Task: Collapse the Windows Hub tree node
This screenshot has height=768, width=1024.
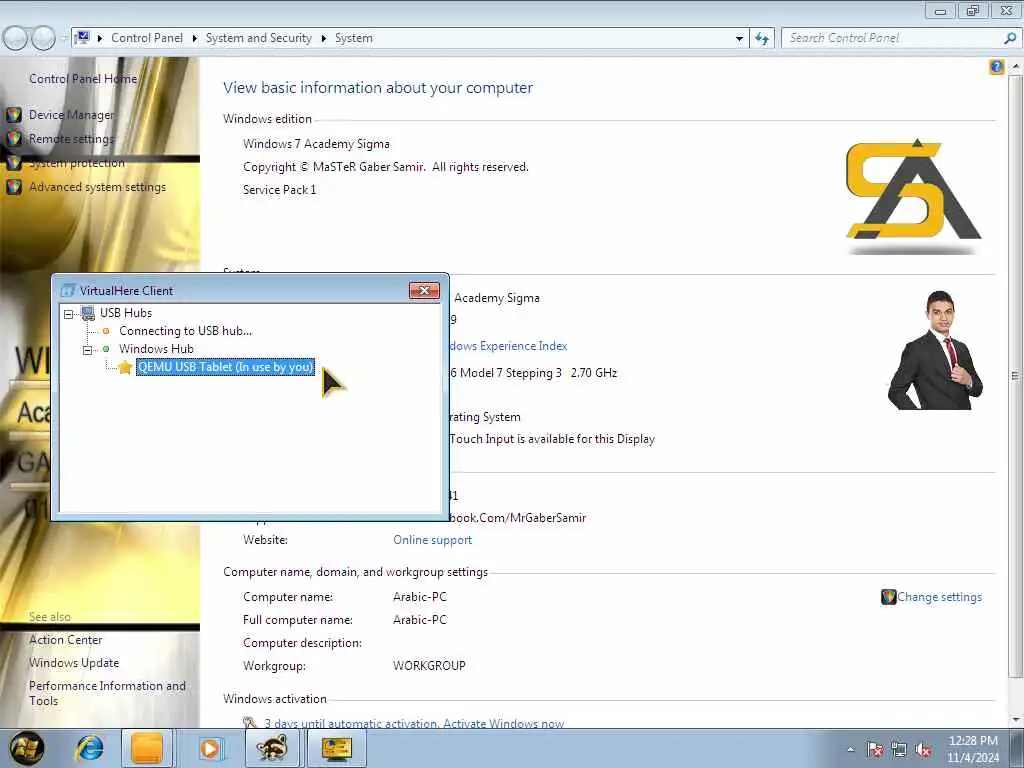Action: (x=87, y=350)
